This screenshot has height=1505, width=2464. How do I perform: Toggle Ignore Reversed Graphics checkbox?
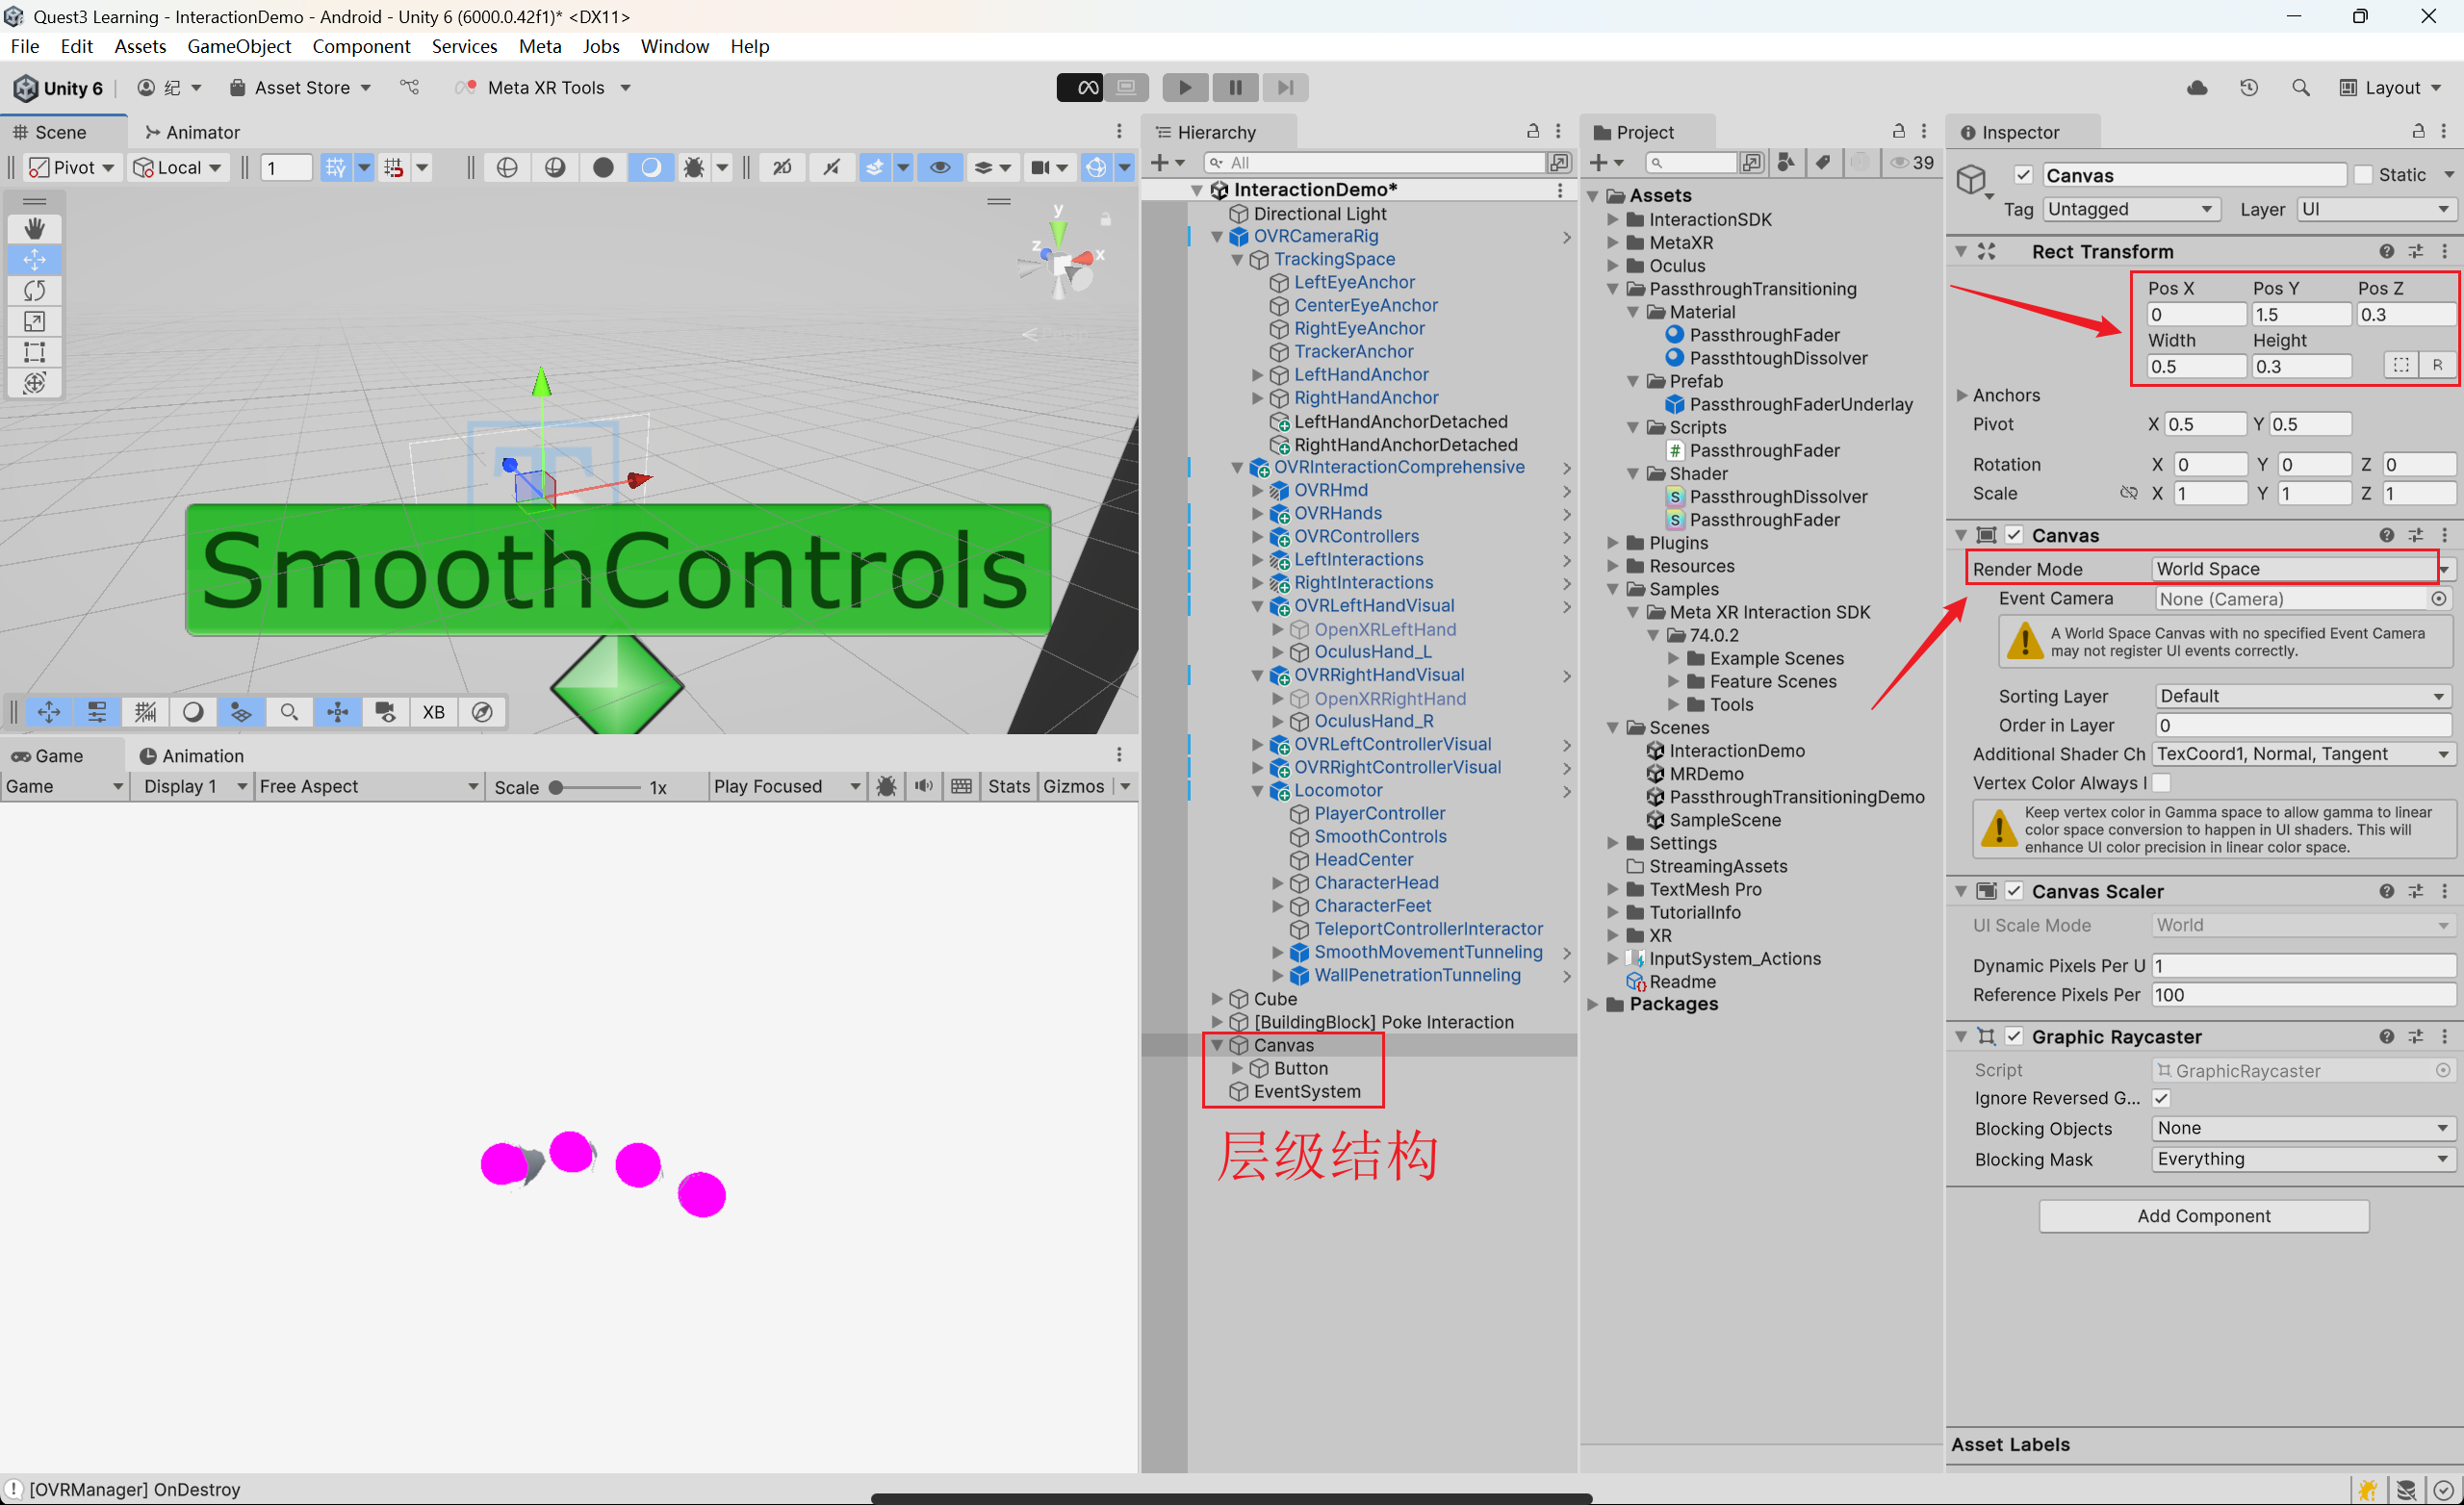(2161, 1098)
